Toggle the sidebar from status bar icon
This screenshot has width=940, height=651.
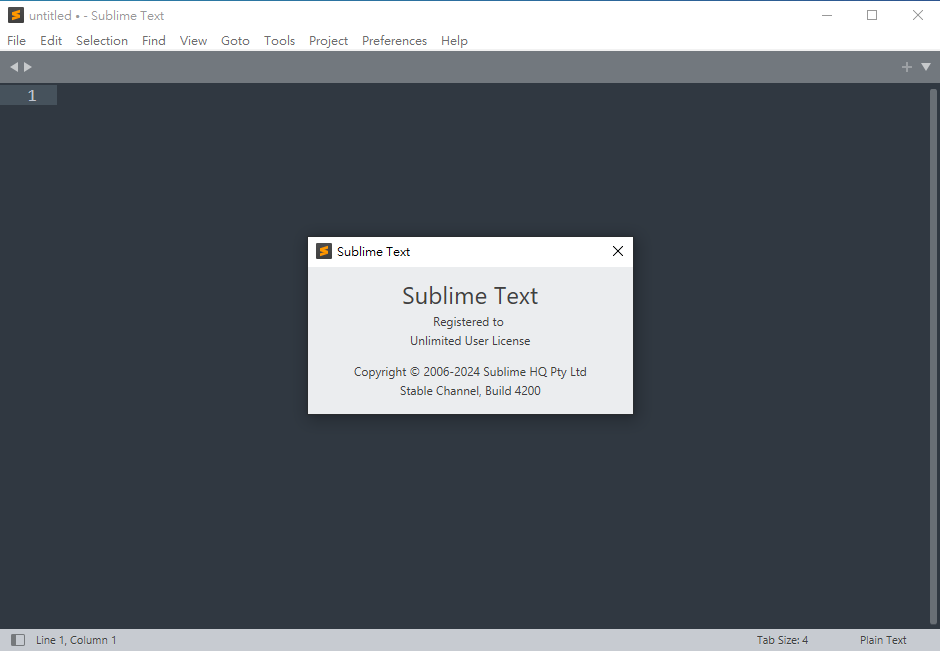point(18,640)
